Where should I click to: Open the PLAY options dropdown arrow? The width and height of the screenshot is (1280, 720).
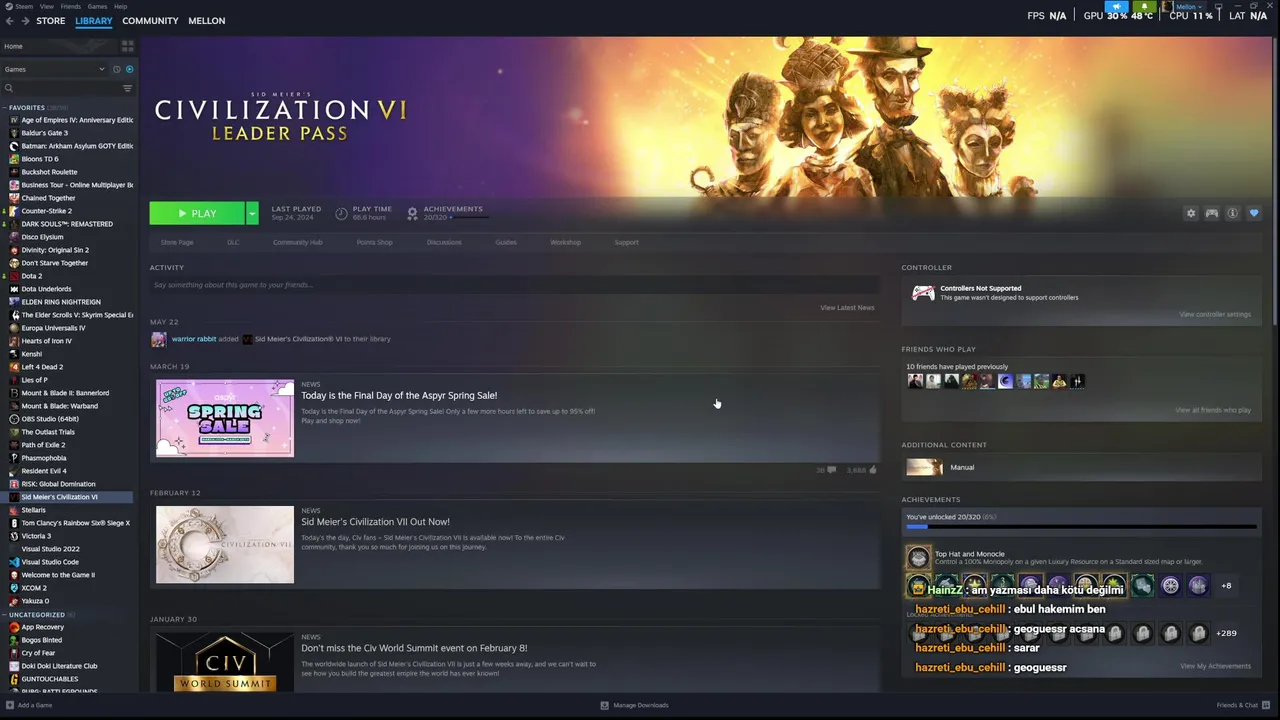252,213
